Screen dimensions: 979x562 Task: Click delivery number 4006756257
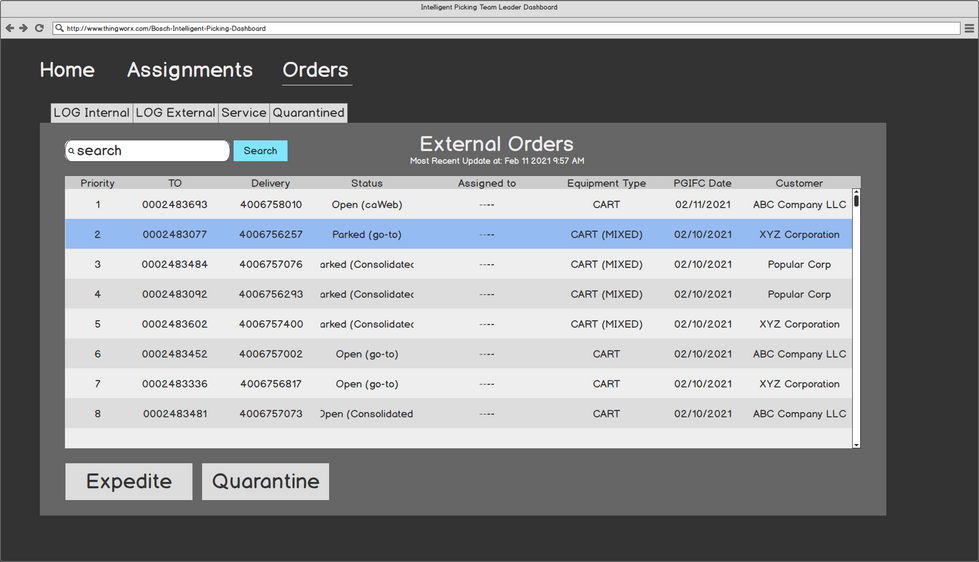click(x=271, y=234)
